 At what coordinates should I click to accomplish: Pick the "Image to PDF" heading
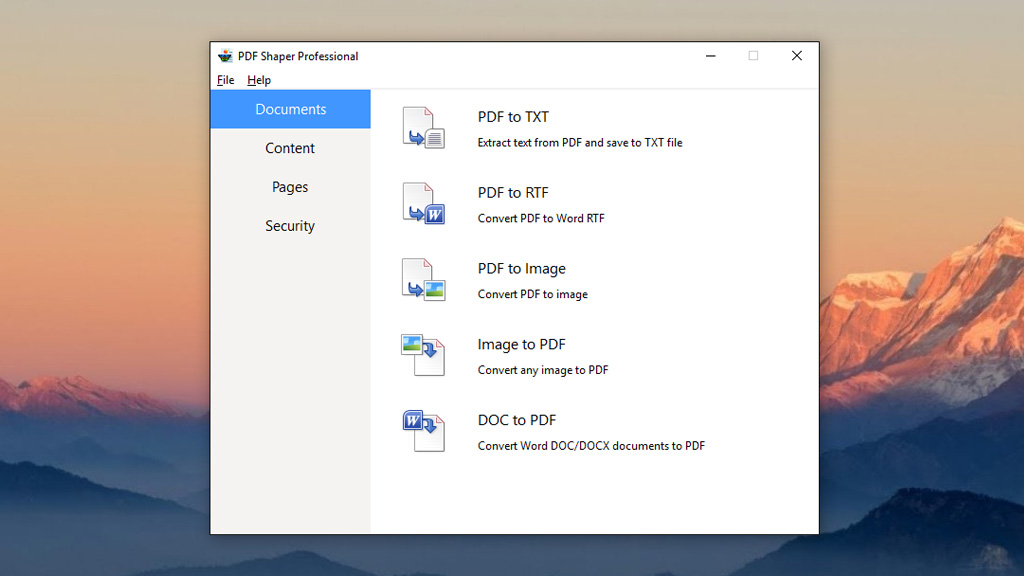coord(521,344)
